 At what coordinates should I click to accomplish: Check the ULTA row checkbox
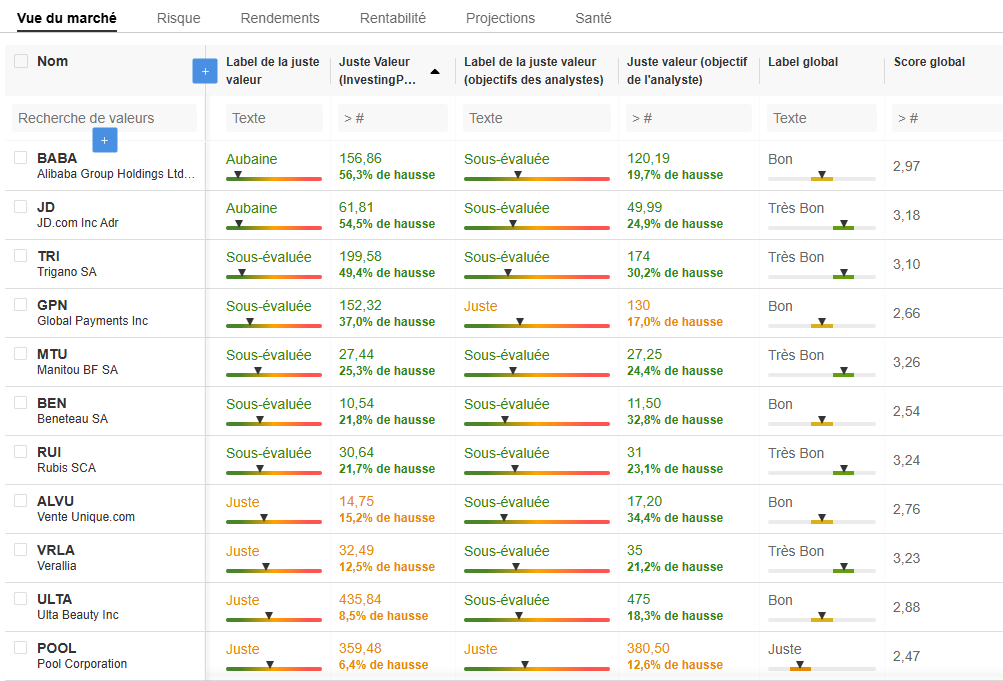click(21, 599)
